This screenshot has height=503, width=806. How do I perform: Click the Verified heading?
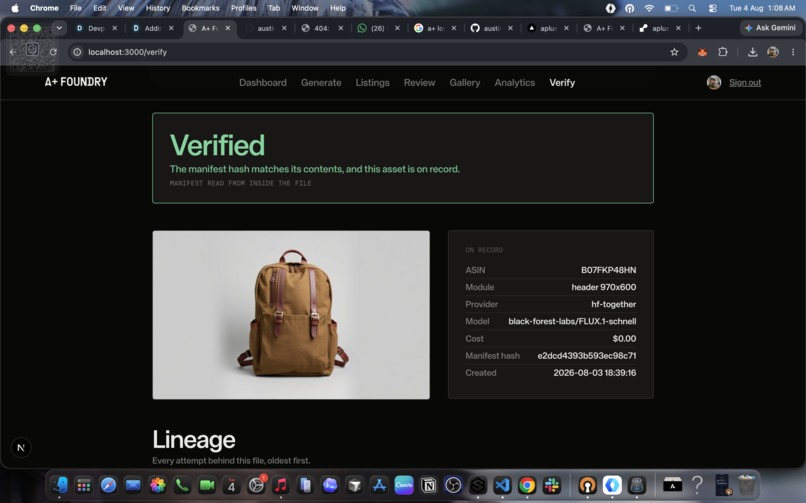(x=217, y=145)
